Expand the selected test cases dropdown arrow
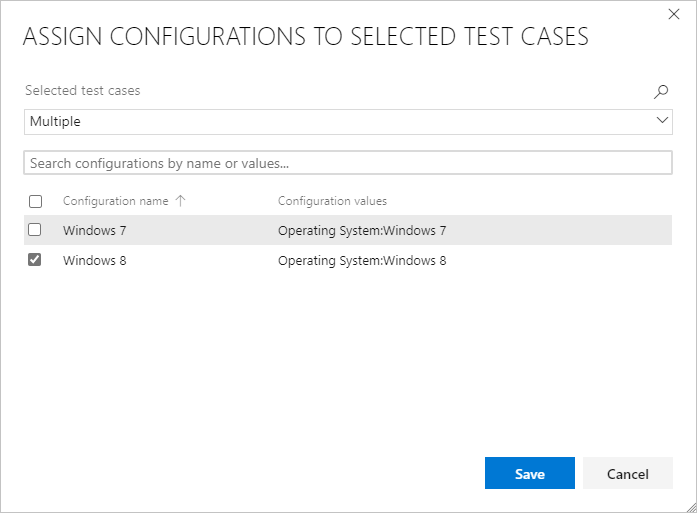This screenshot has width=697, height=513. click(662, 120)
